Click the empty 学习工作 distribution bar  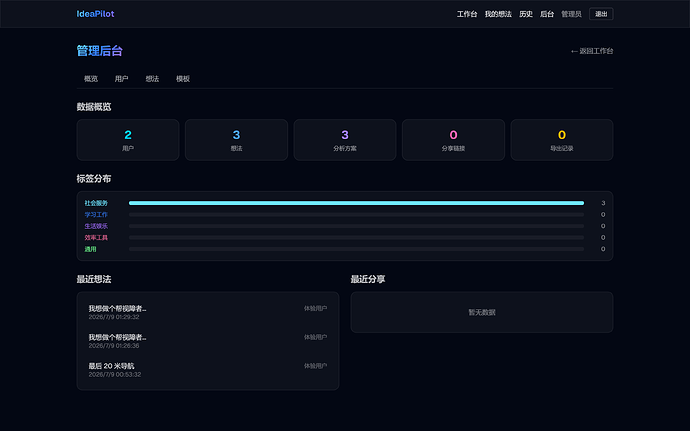[x=356, y=215]
